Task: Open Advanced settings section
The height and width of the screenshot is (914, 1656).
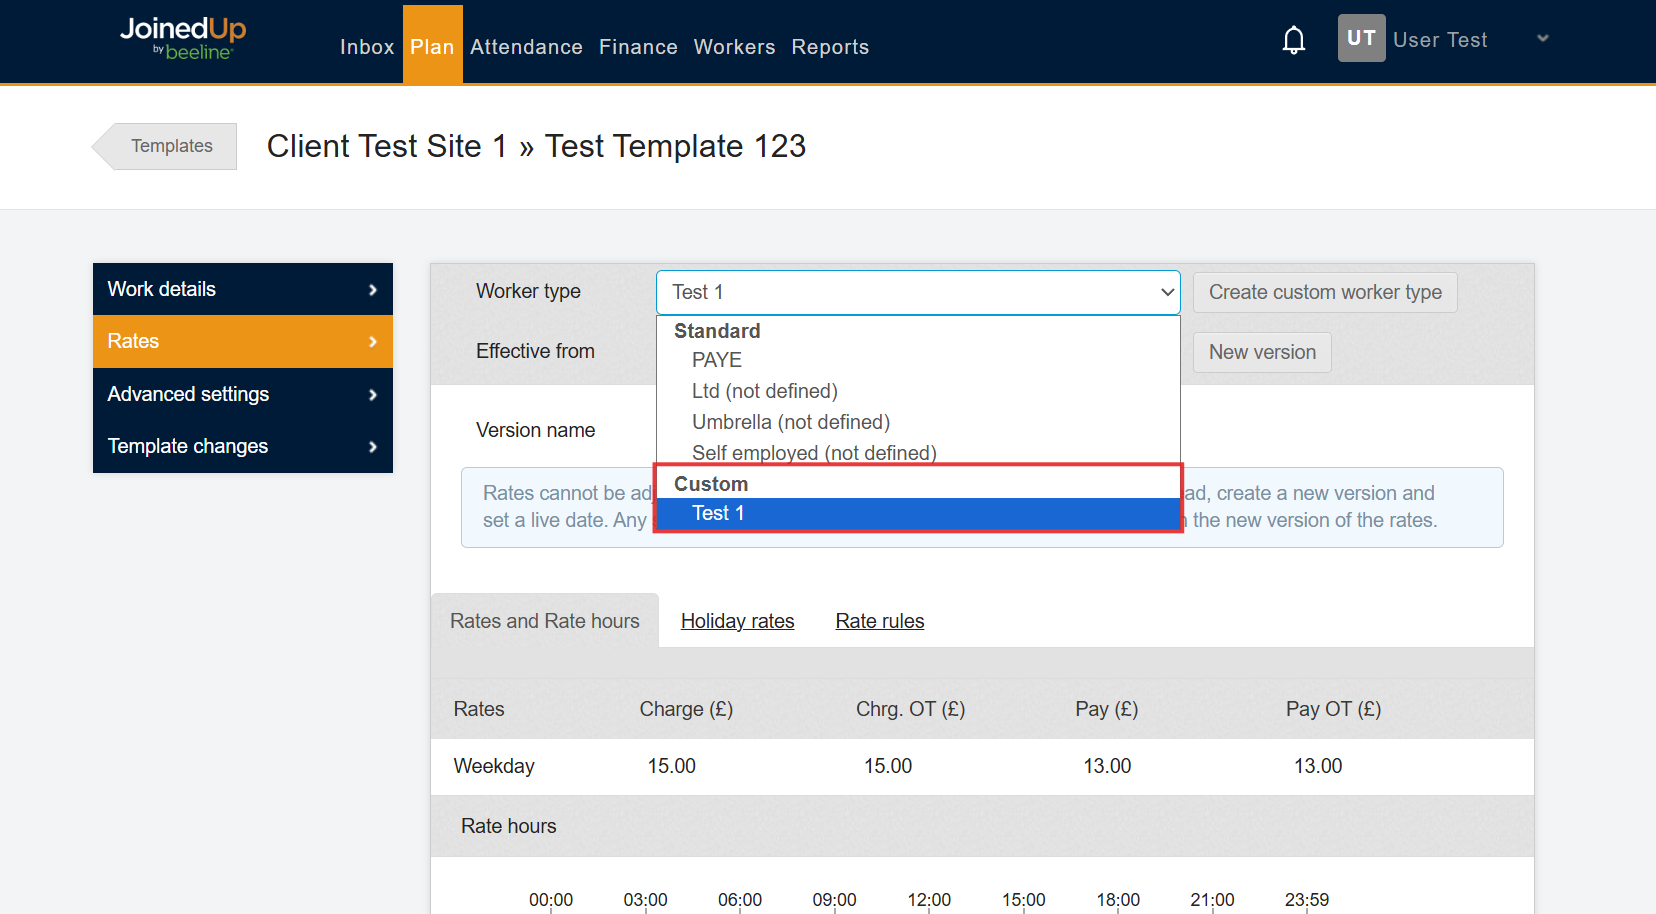Action: tap(243, 394)
